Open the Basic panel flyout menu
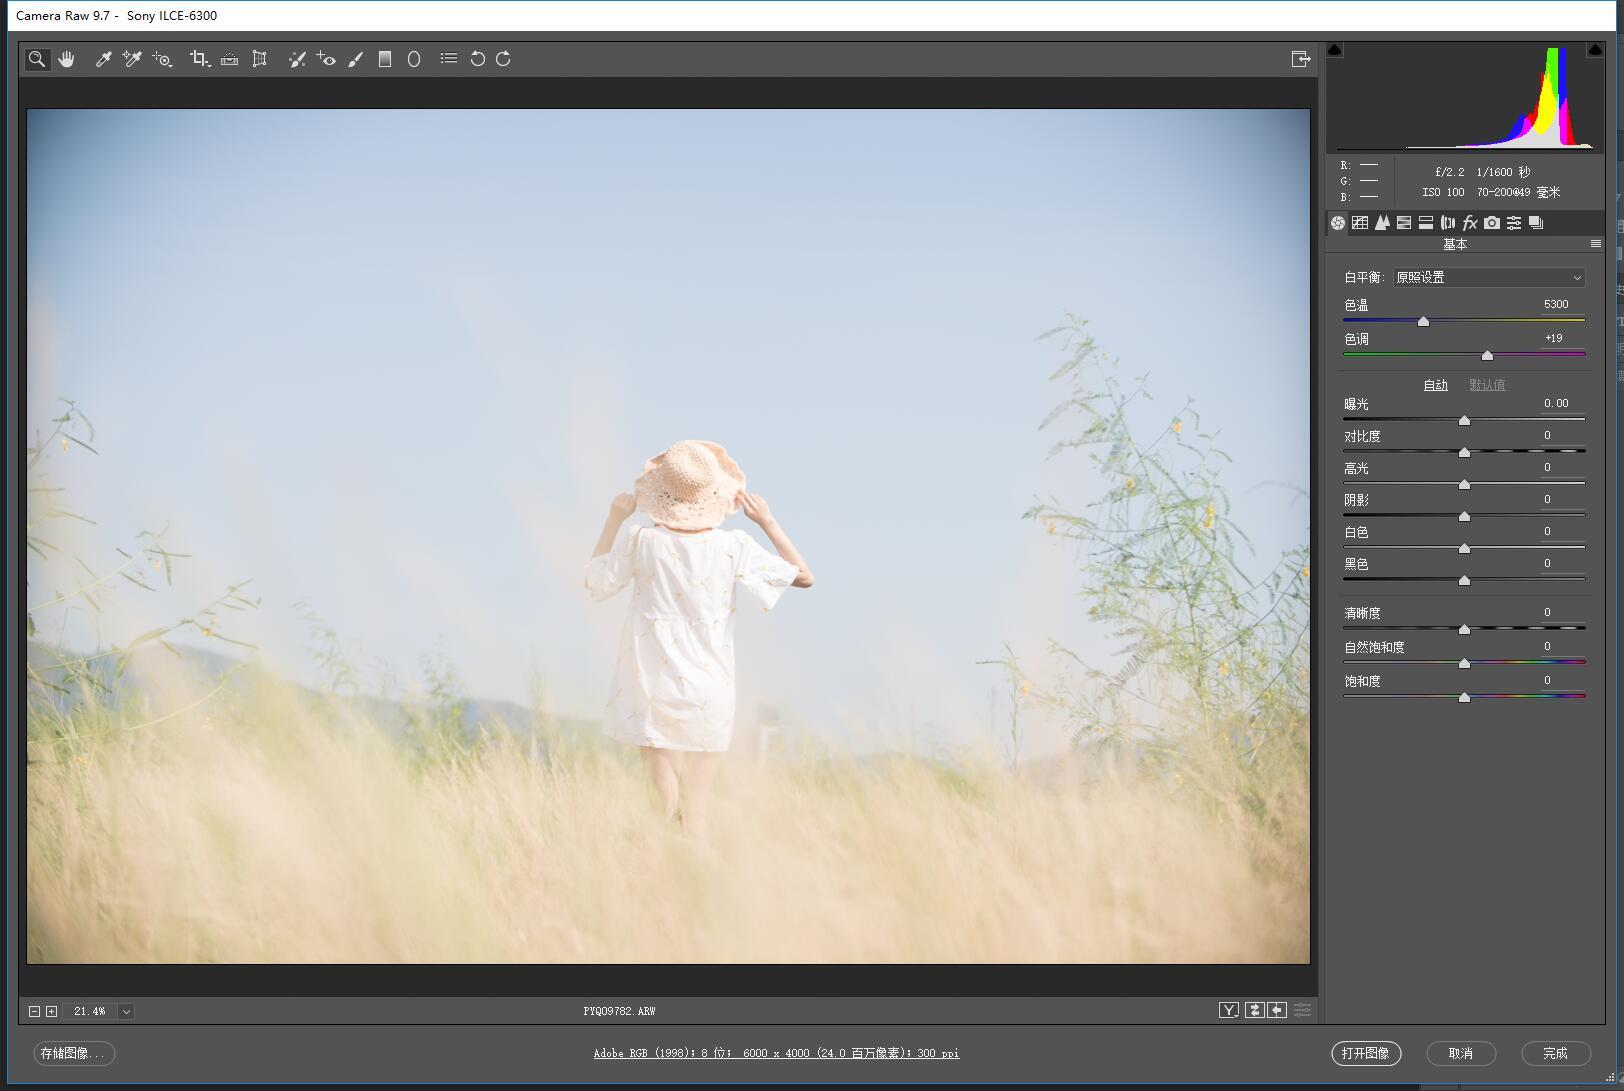The width and height of the screenshot is (1624, 1091). coord(1596,244)
